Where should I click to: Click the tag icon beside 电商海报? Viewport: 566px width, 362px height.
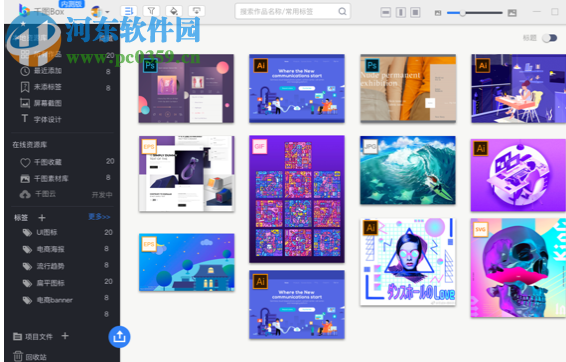(27, 249)
